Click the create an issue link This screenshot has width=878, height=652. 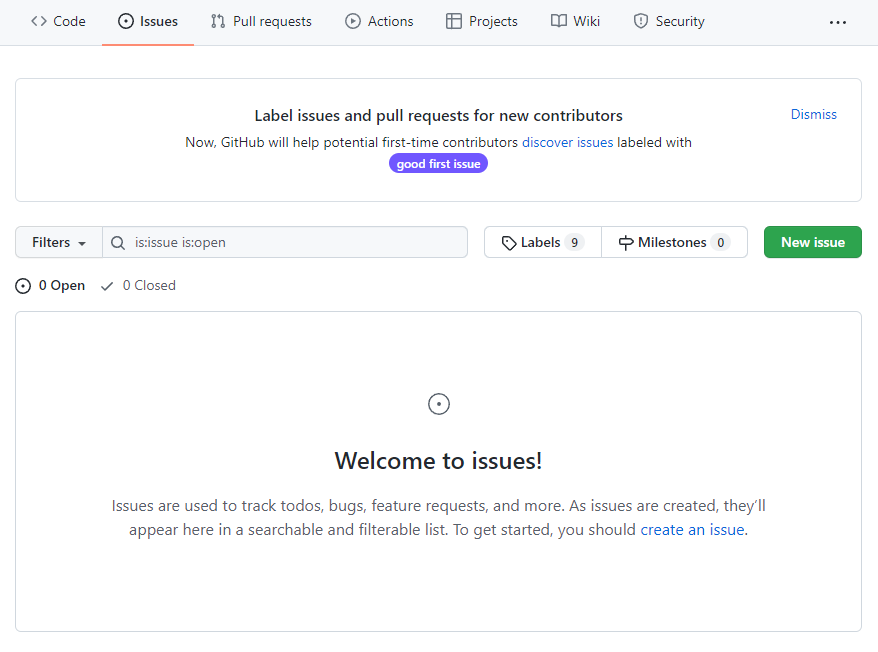[692, 530]
